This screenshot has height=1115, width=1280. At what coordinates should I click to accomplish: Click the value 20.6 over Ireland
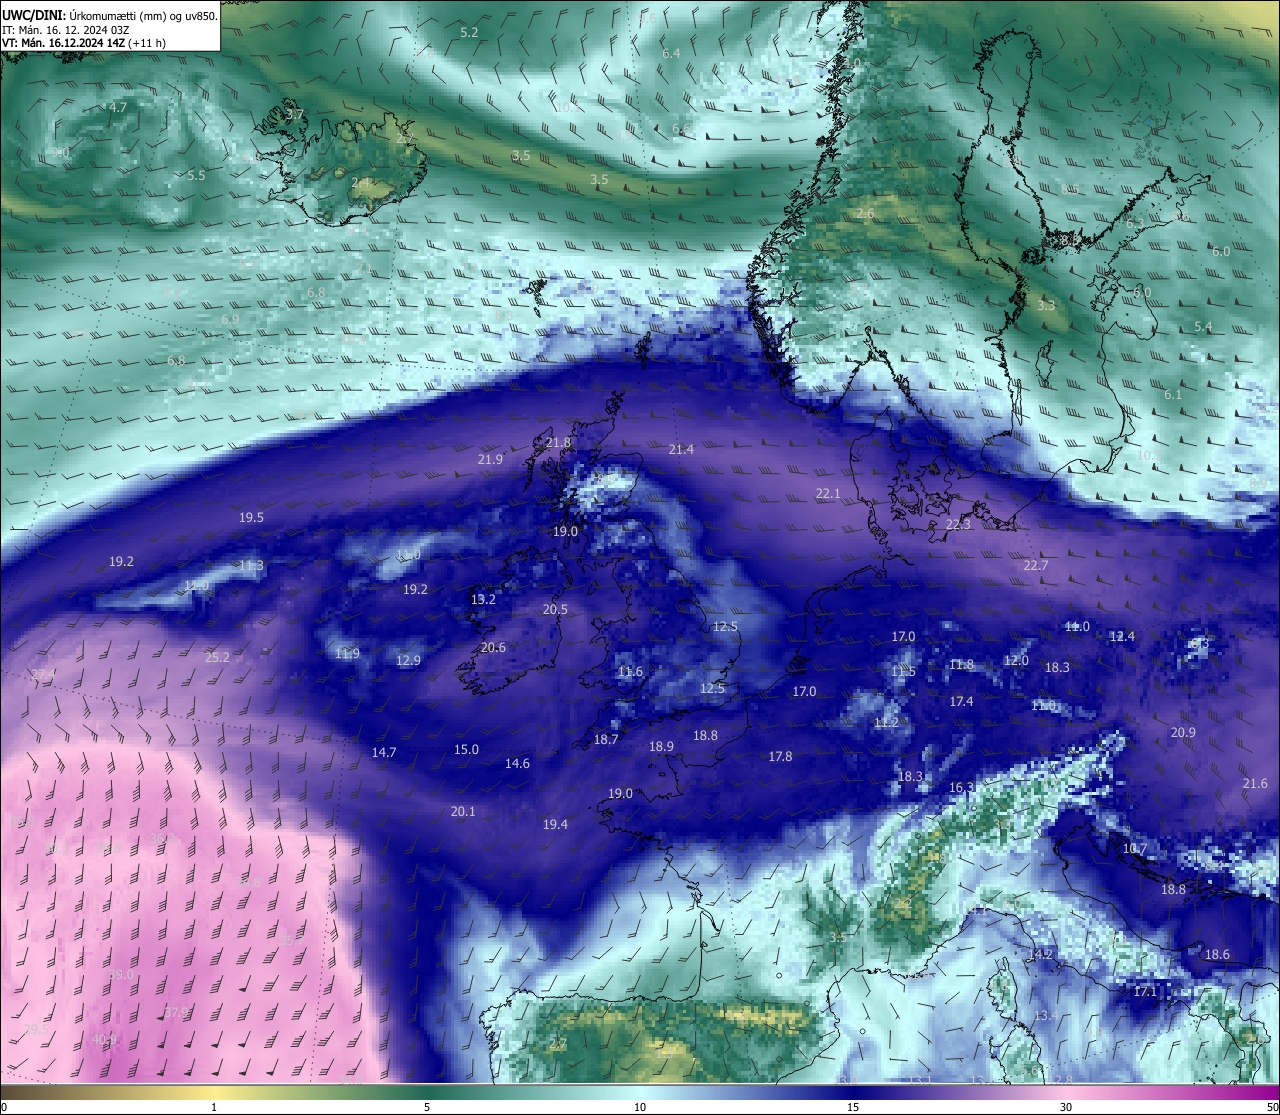493,647
